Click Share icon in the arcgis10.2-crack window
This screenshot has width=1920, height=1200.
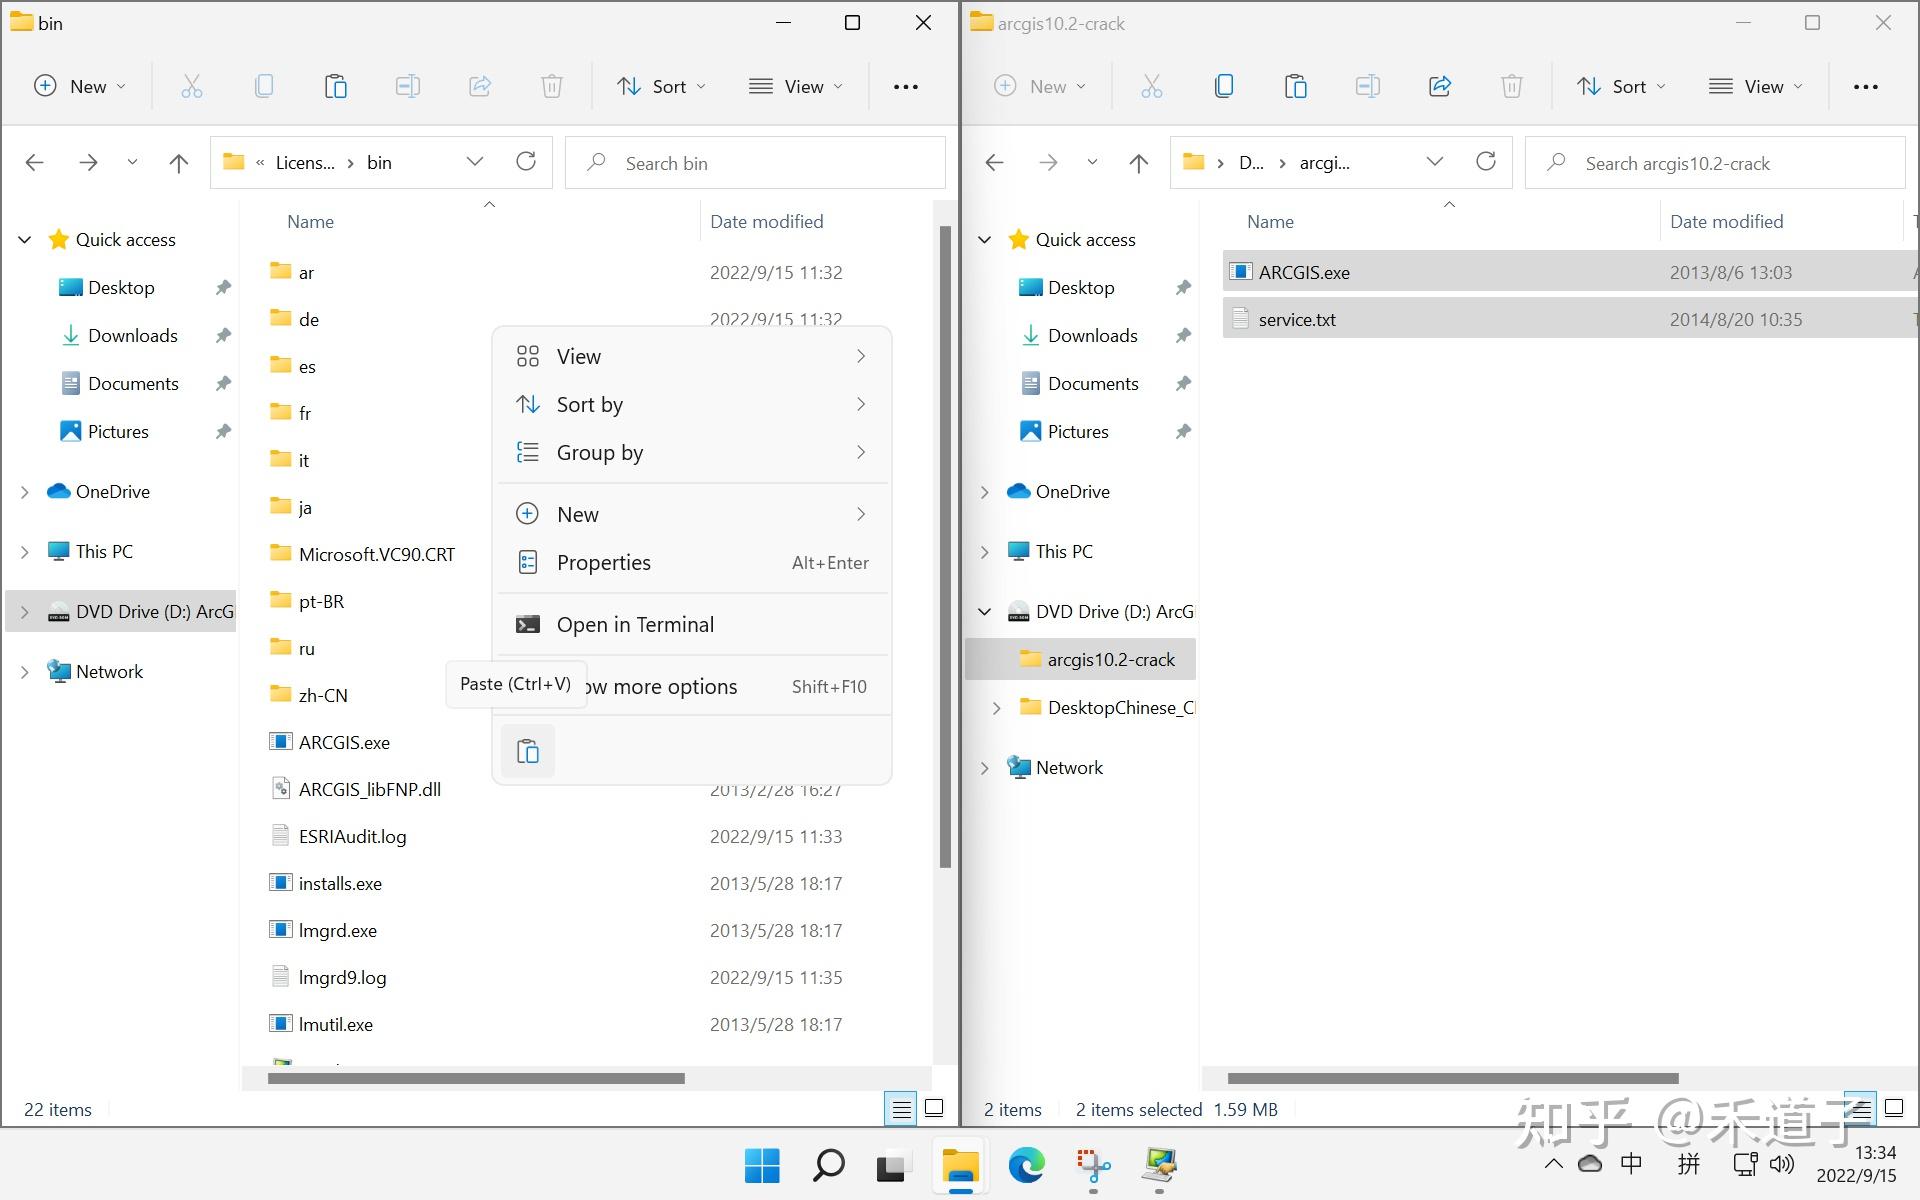click(x=1440, y=87)
